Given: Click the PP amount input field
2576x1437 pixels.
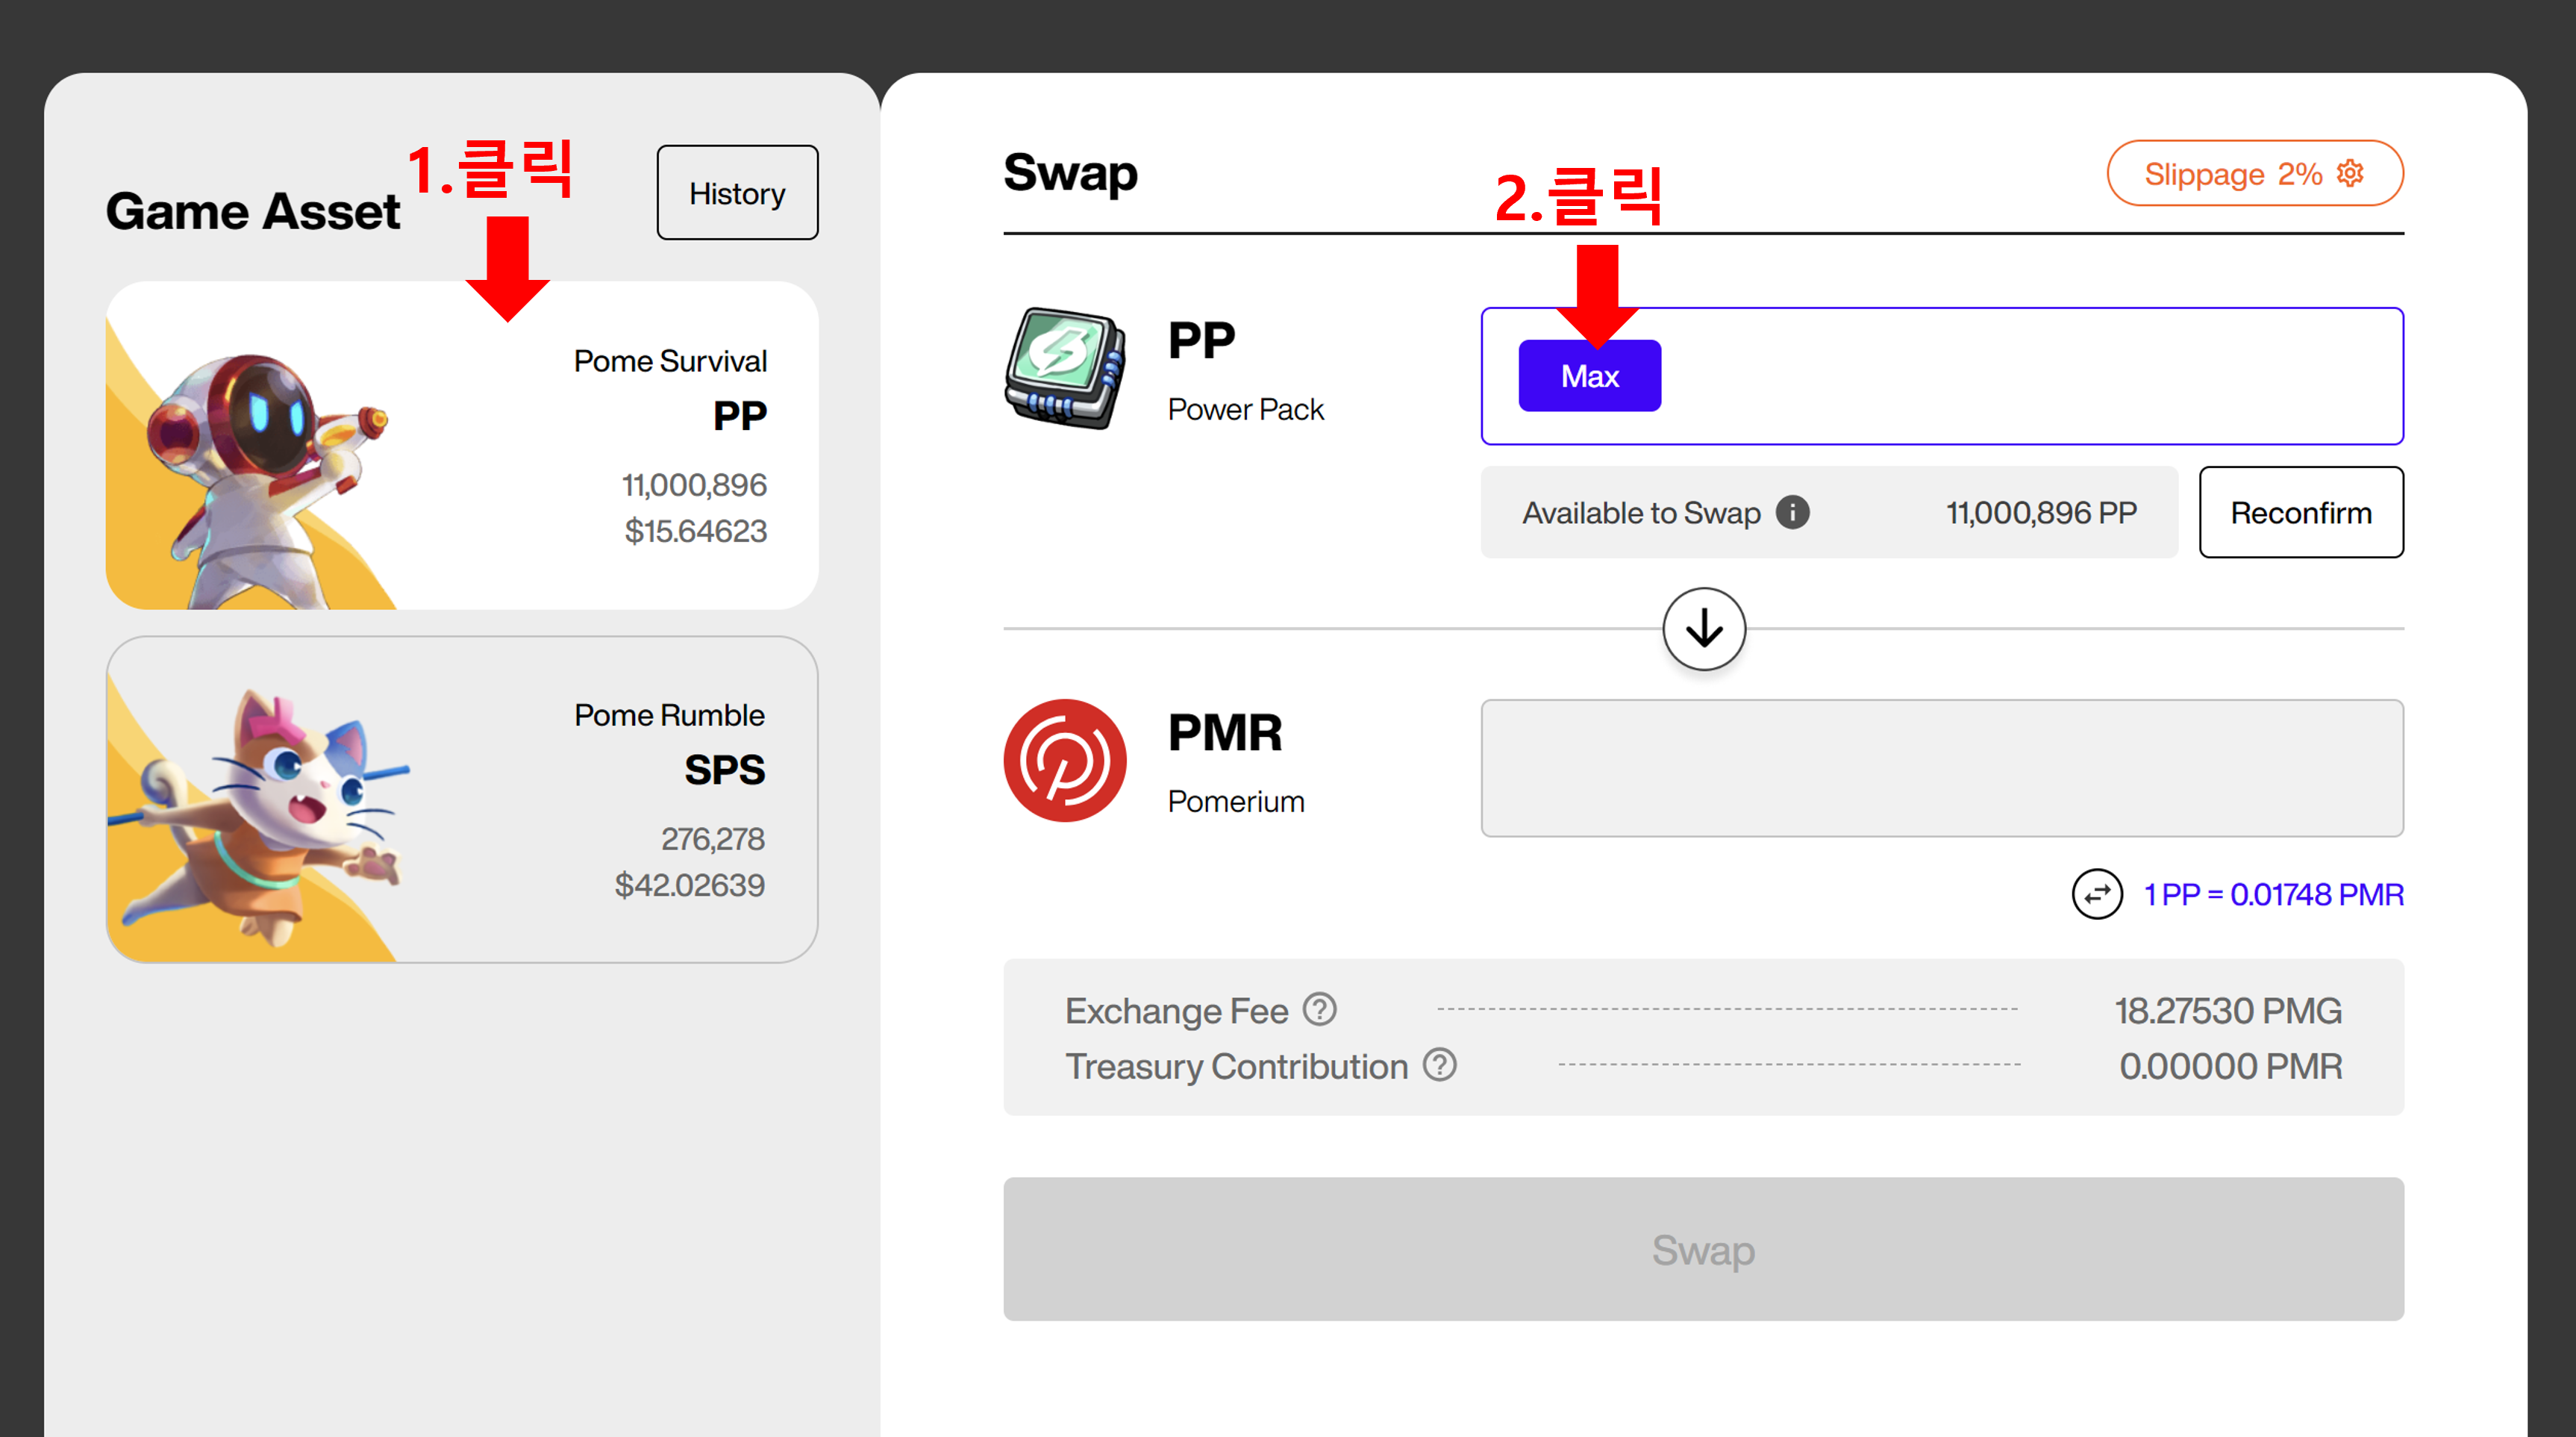Looking at the screenshot, I should [2030, 376].
